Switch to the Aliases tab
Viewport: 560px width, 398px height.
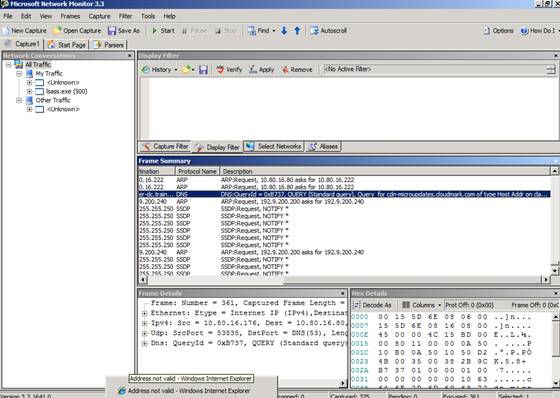point(323,146)
